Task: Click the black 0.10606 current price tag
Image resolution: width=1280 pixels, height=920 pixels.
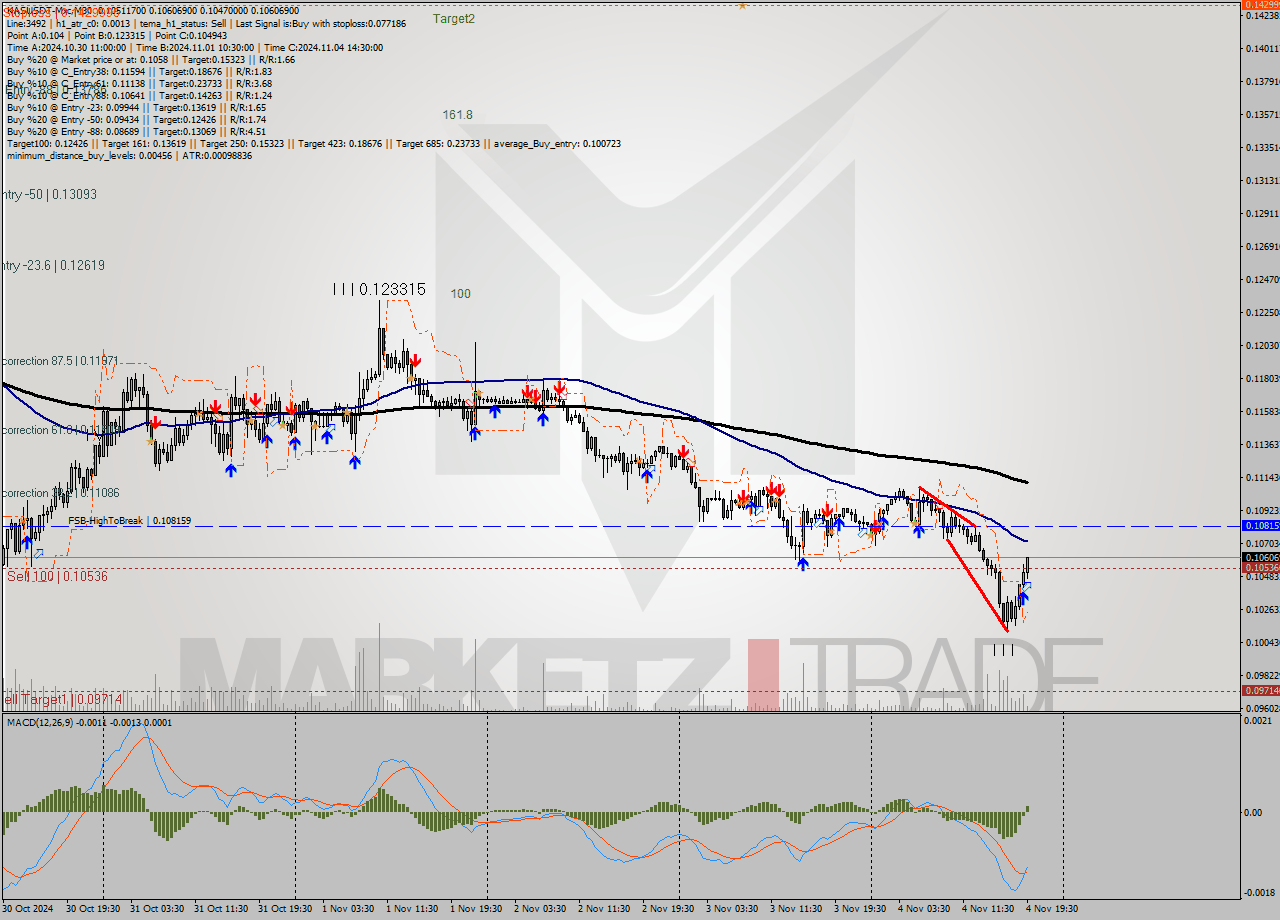Action: [1260, 557]
